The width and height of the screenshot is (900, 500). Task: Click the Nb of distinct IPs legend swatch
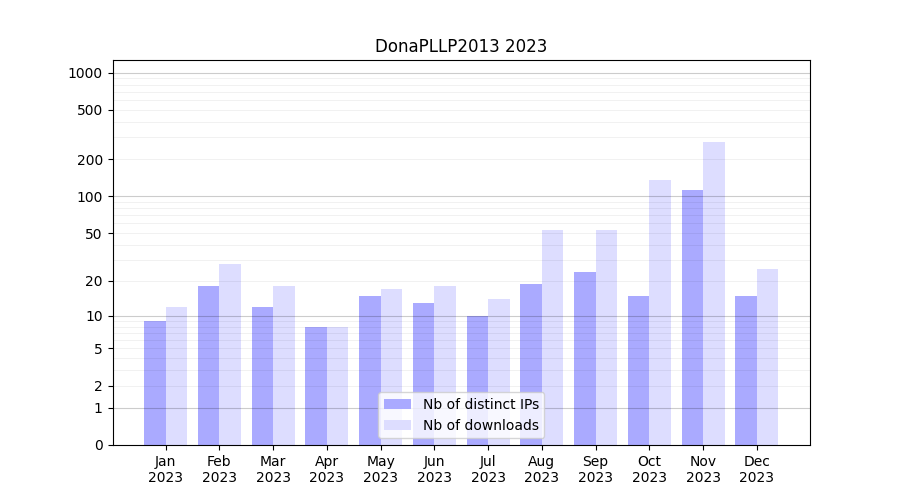pos(397,404)
